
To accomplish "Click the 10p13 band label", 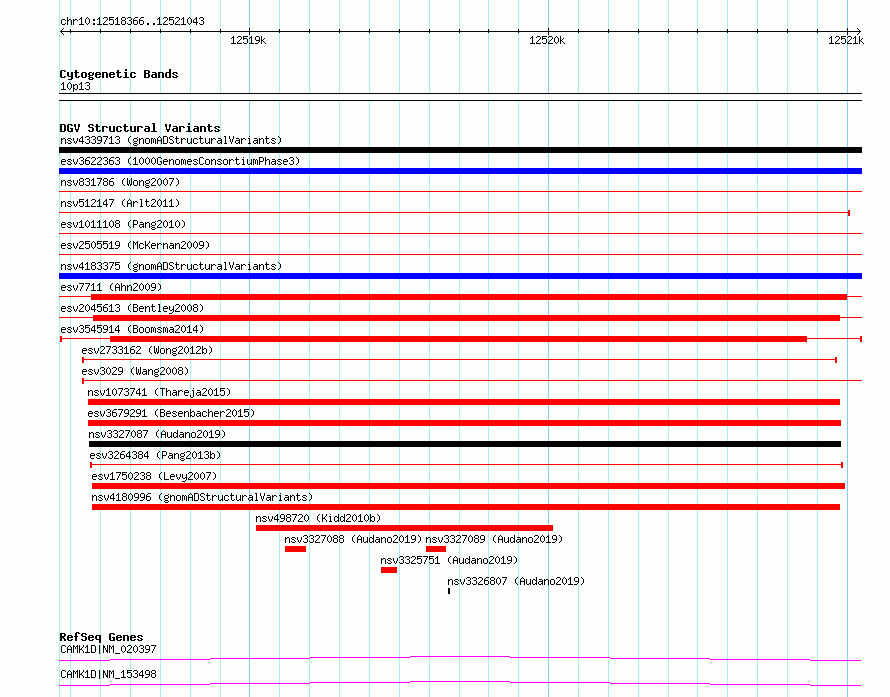I will pyautogui.click(x=75, y=86).
